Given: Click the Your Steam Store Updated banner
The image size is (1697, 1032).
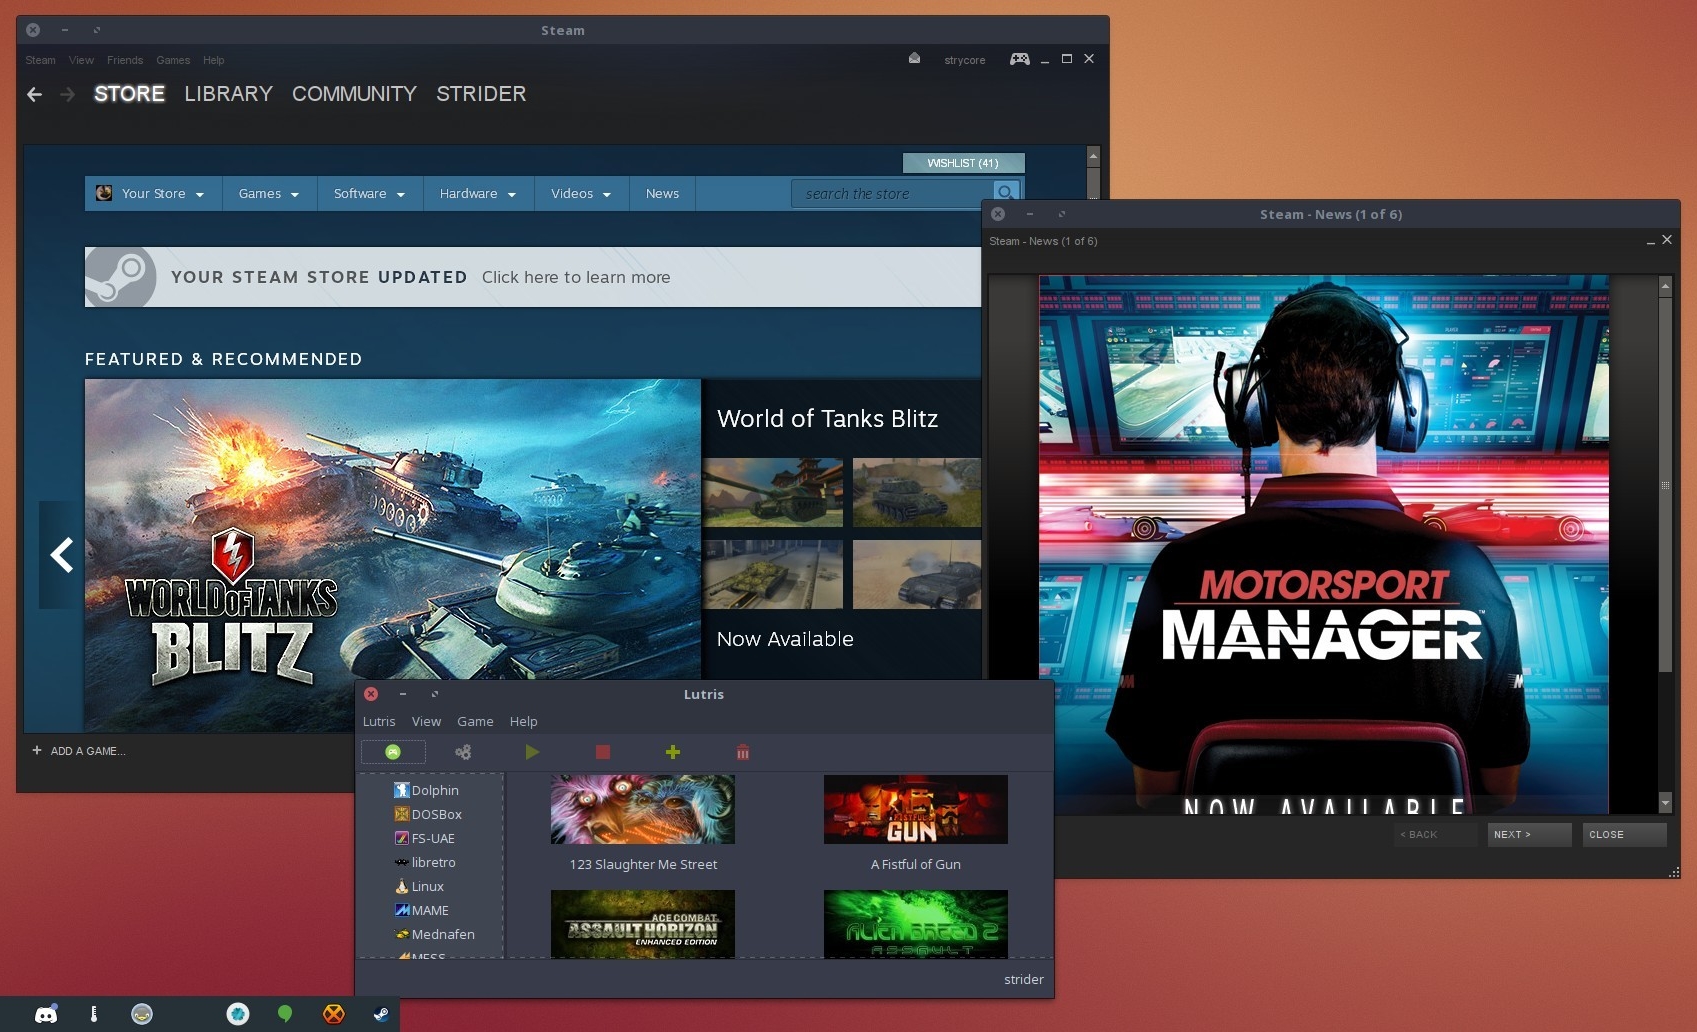Looking at the screenshot, I should [x=533, y=277].
